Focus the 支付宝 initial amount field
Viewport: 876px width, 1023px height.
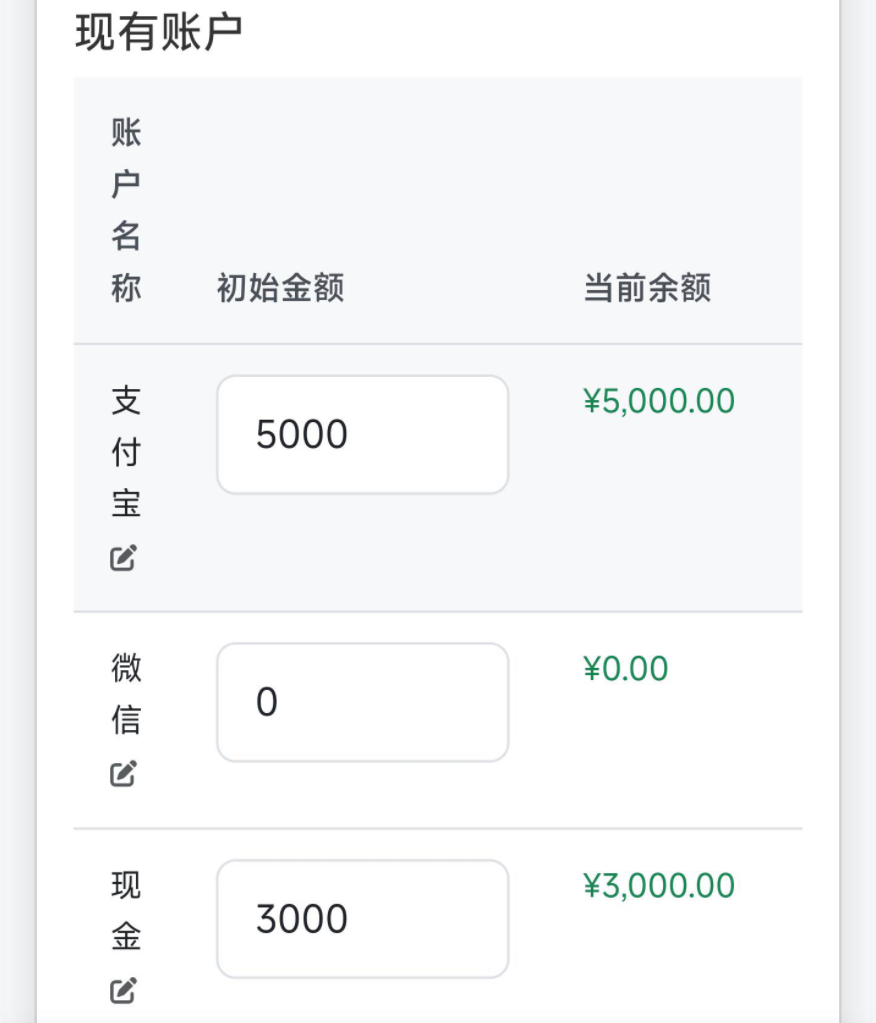[x=362, y=435]
